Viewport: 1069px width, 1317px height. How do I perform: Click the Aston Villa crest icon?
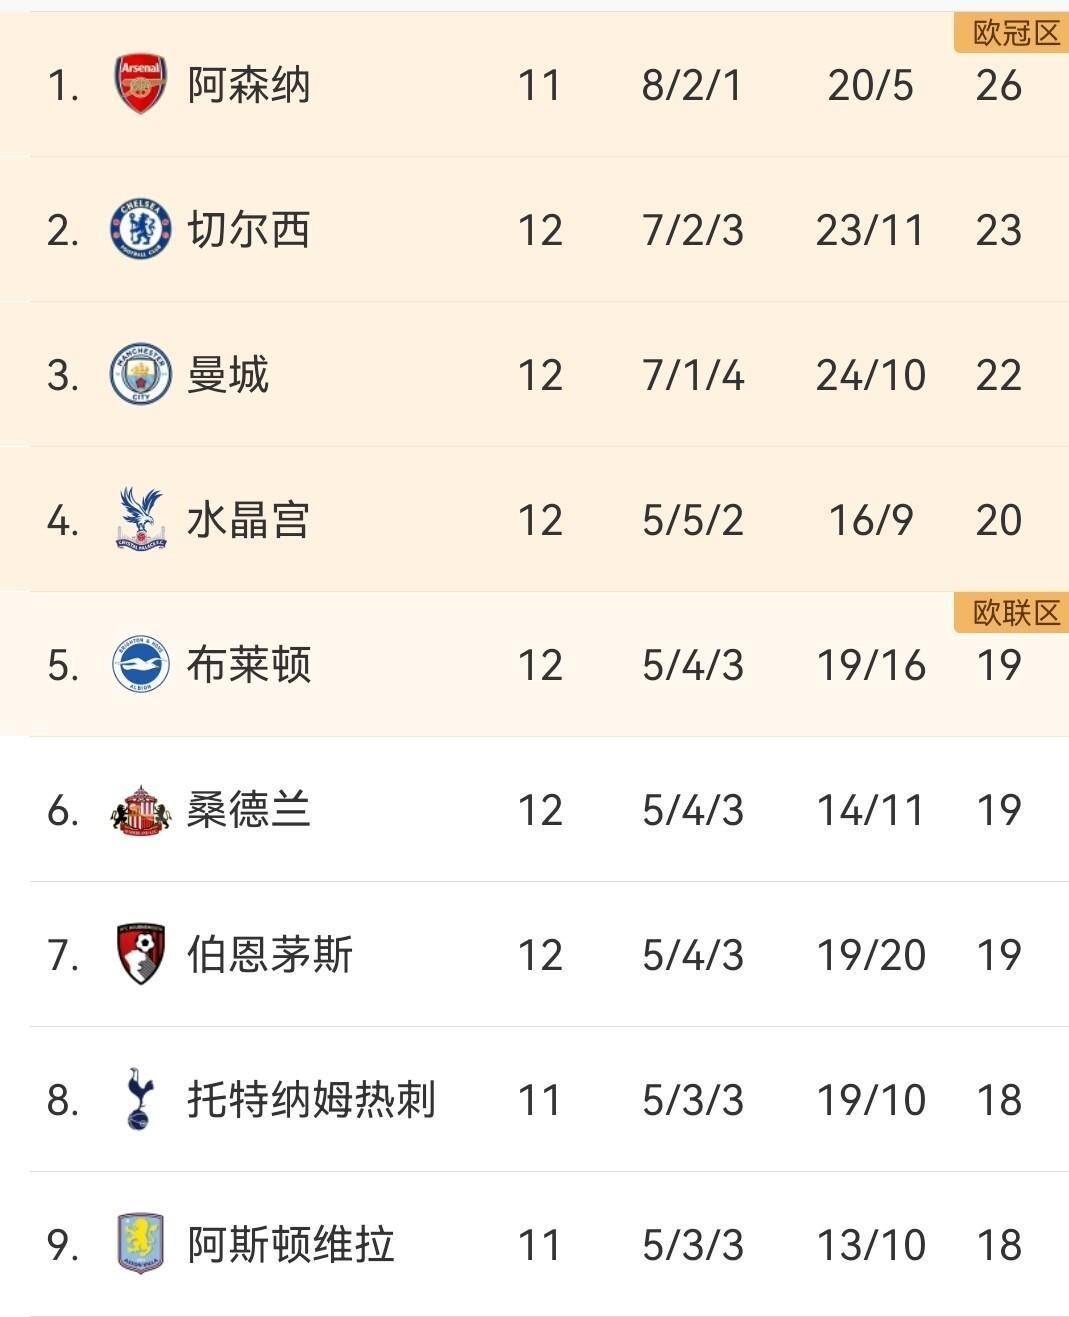point(140,1244)
